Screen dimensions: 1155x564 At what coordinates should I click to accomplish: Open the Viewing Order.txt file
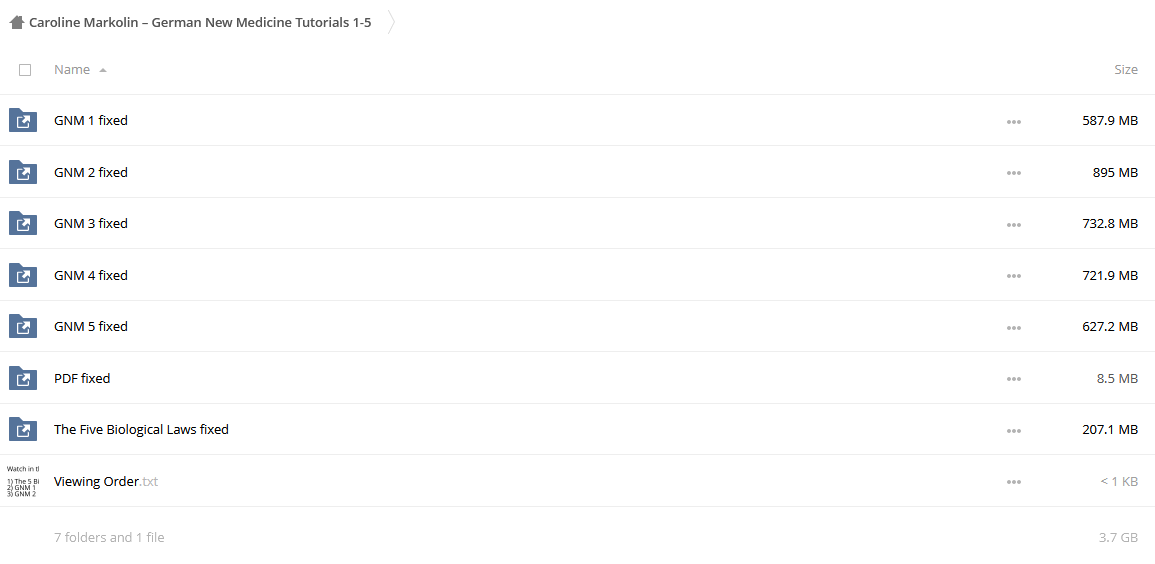tap(106, 481)
